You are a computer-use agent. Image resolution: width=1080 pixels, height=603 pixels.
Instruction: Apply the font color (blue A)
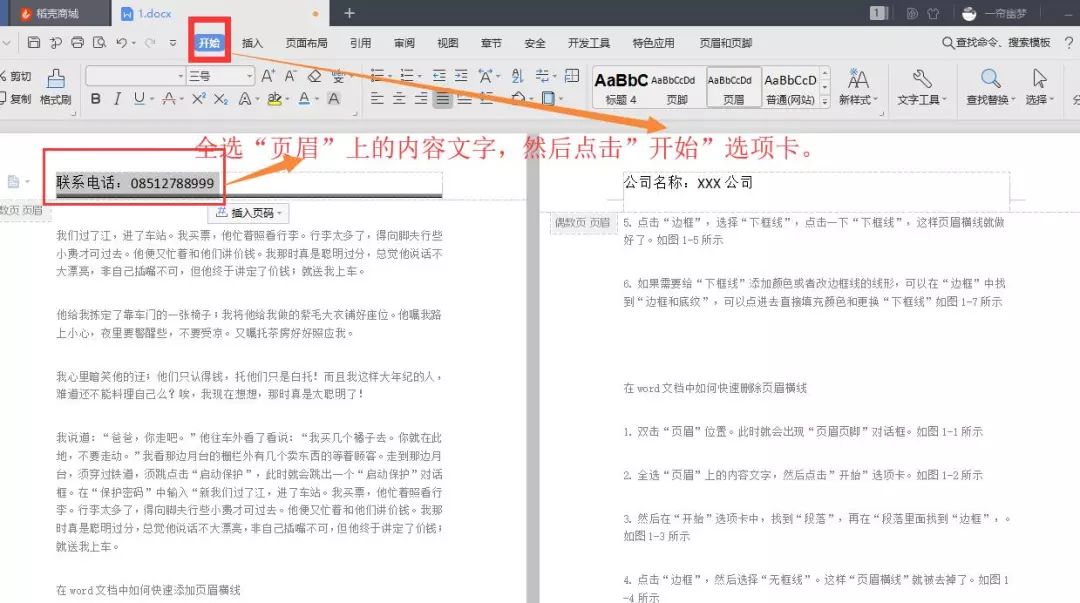[x=304, y=99]
